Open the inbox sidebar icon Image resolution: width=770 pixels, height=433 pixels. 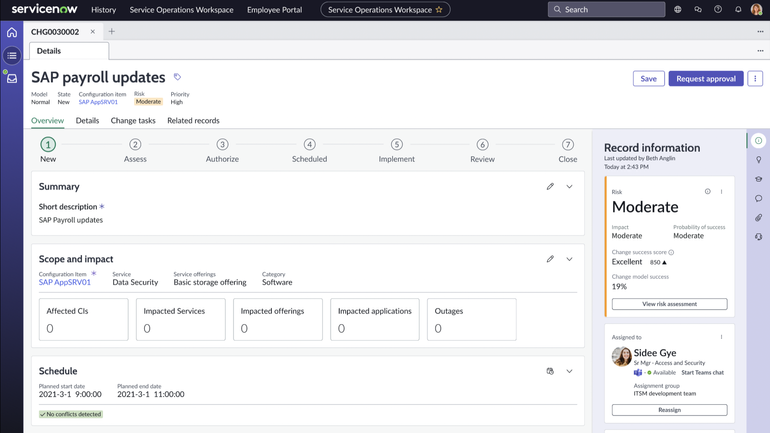pos(12,79)
